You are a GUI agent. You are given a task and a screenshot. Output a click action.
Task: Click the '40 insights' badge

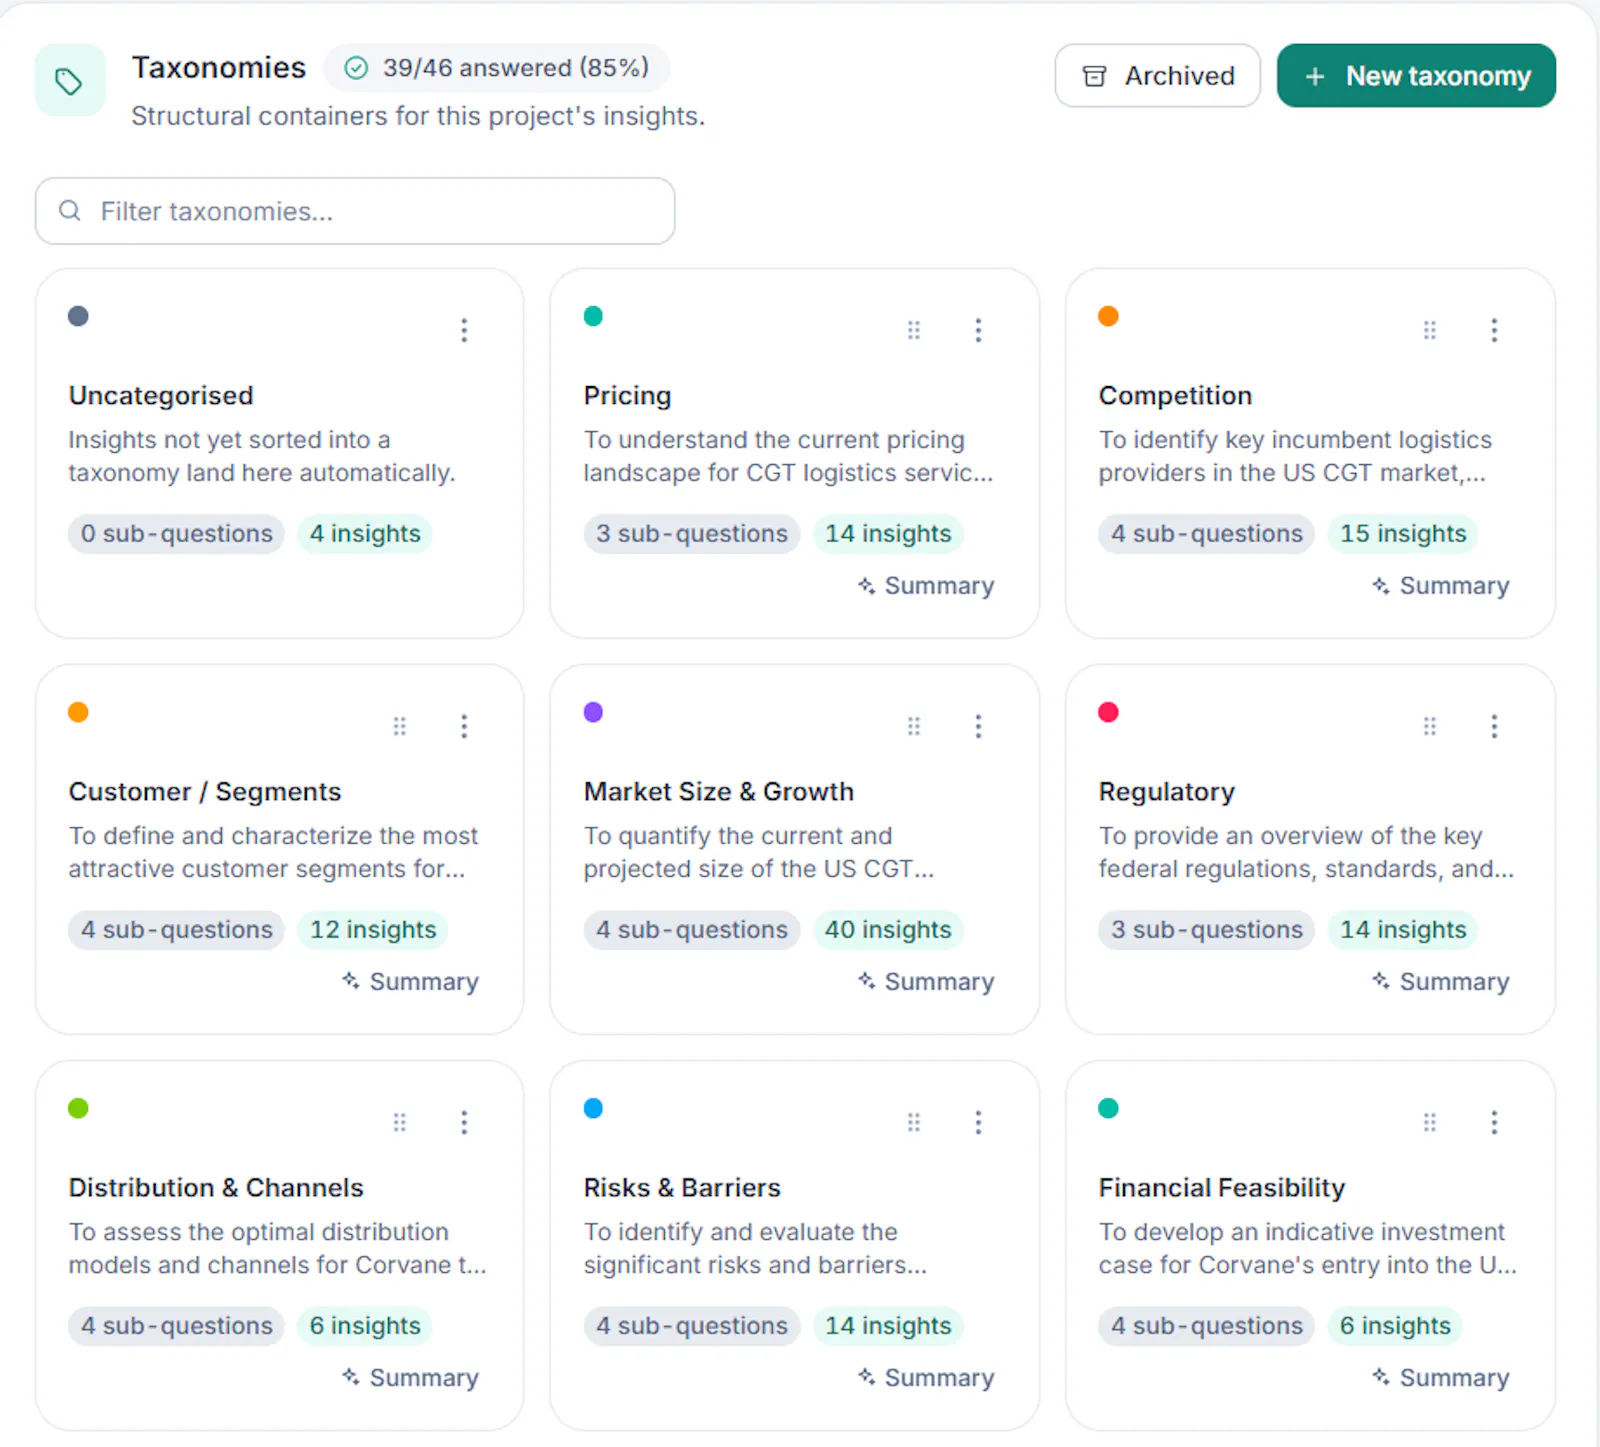coord(888,929)
